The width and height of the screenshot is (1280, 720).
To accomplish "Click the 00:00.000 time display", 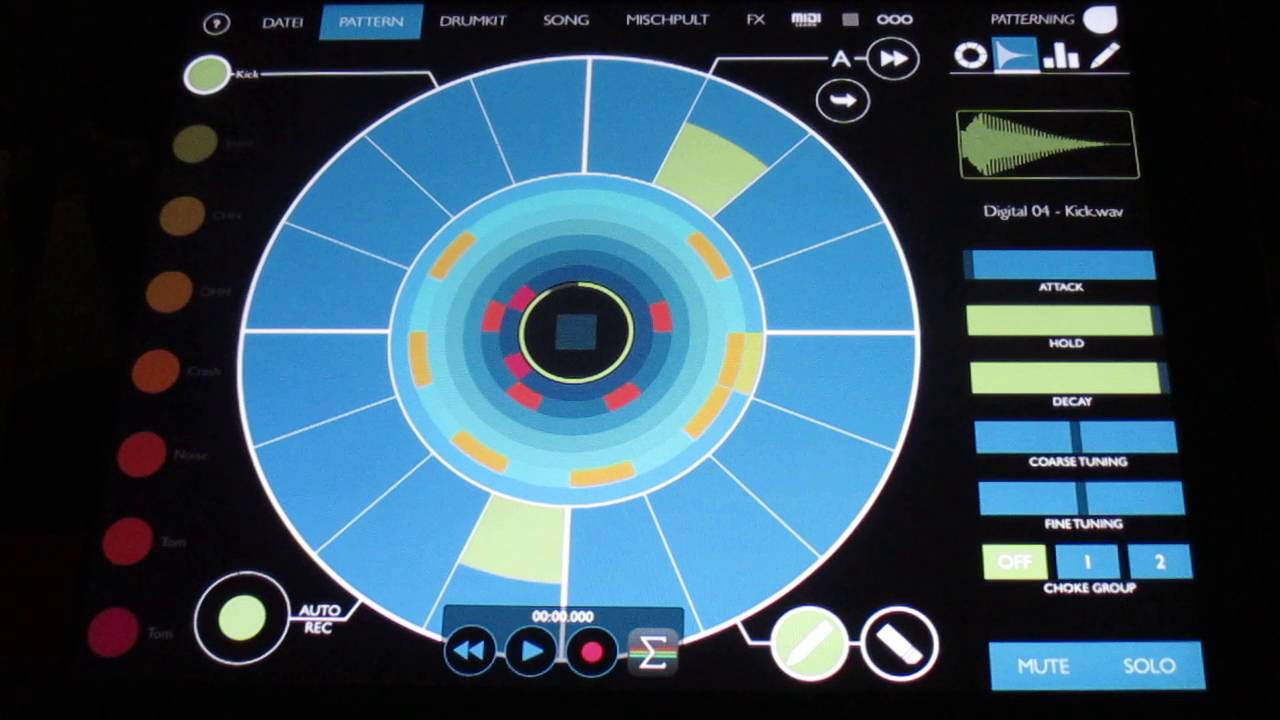I will point(563,617).
